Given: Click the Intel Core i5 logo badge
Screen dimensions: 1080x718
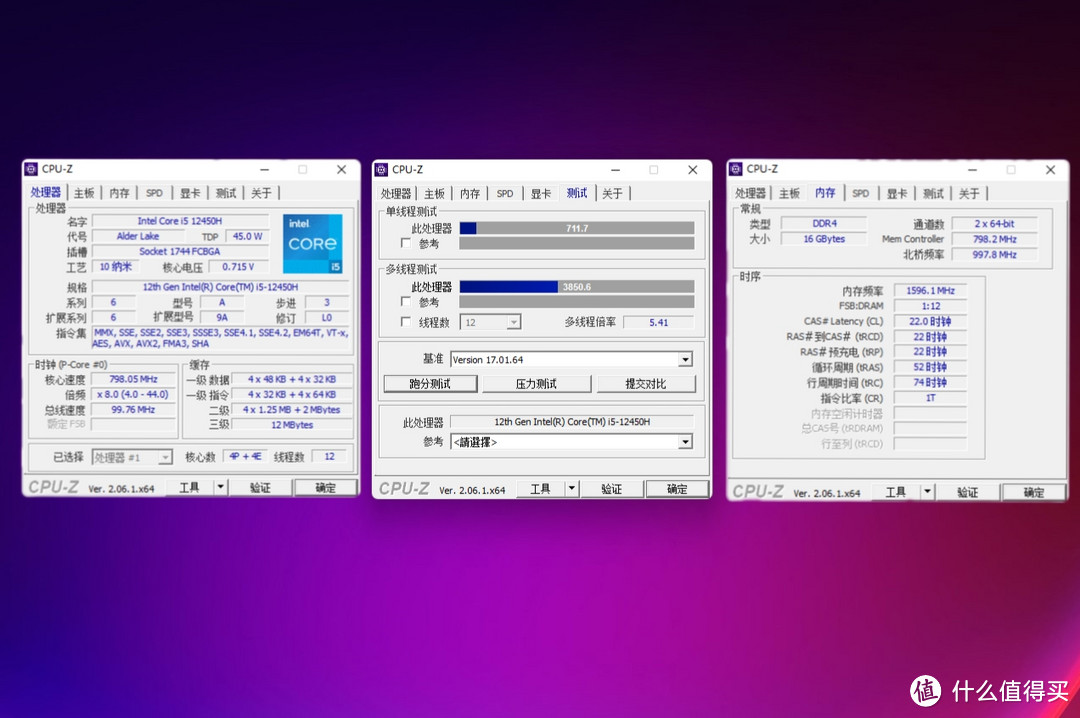Looking at the screenshot, I should [313, 243].
